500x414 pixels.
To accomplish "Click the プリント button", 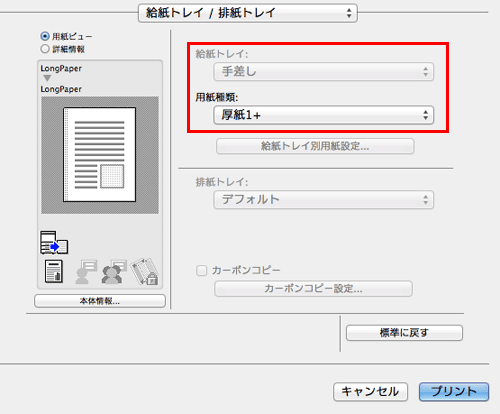I will click(x=454, y=392).
